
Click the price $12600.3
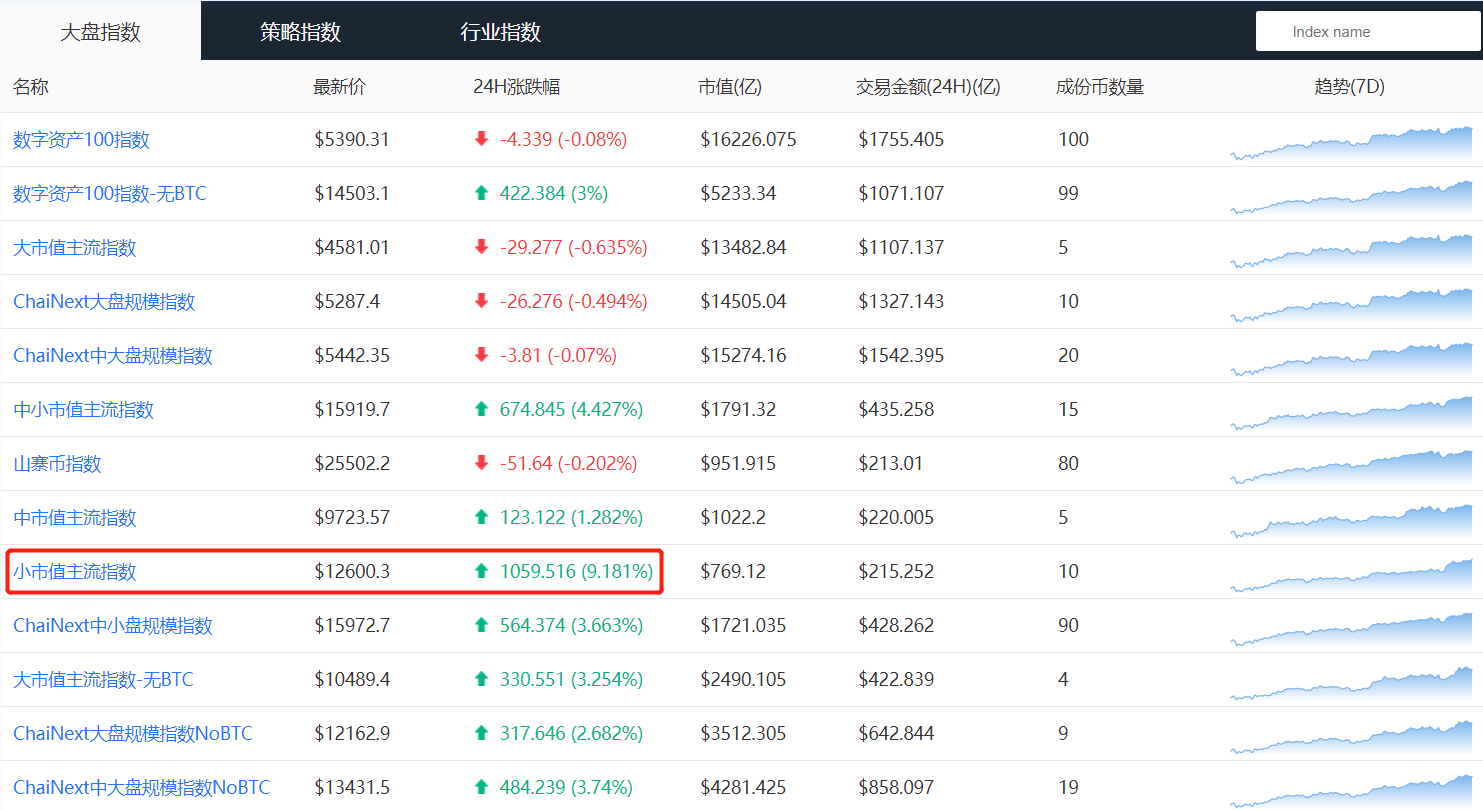tap(352, 572)
